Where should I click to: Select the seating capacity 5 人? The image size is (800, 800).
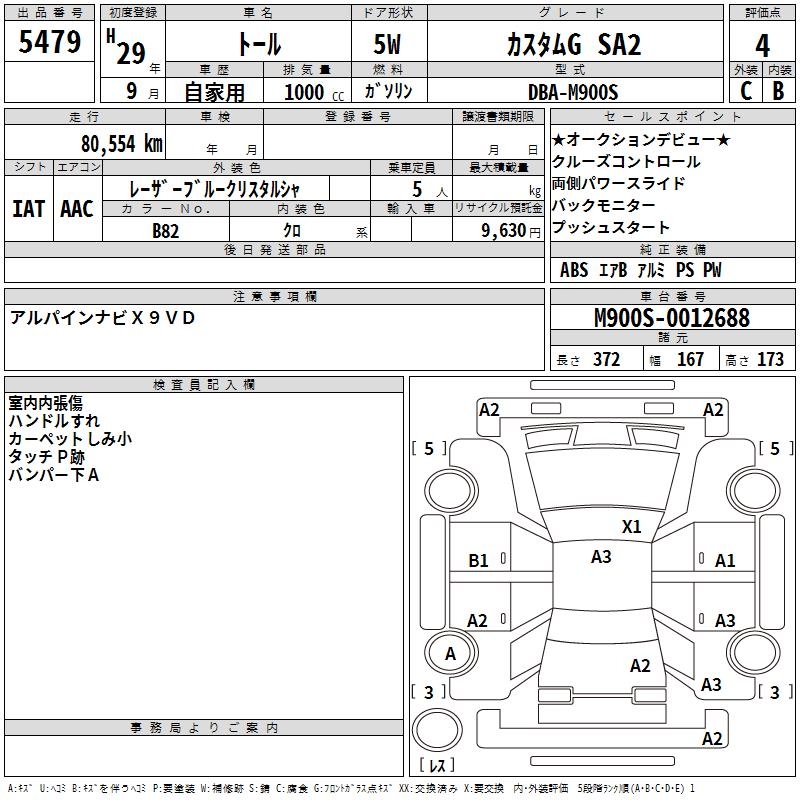click(430, 189)
